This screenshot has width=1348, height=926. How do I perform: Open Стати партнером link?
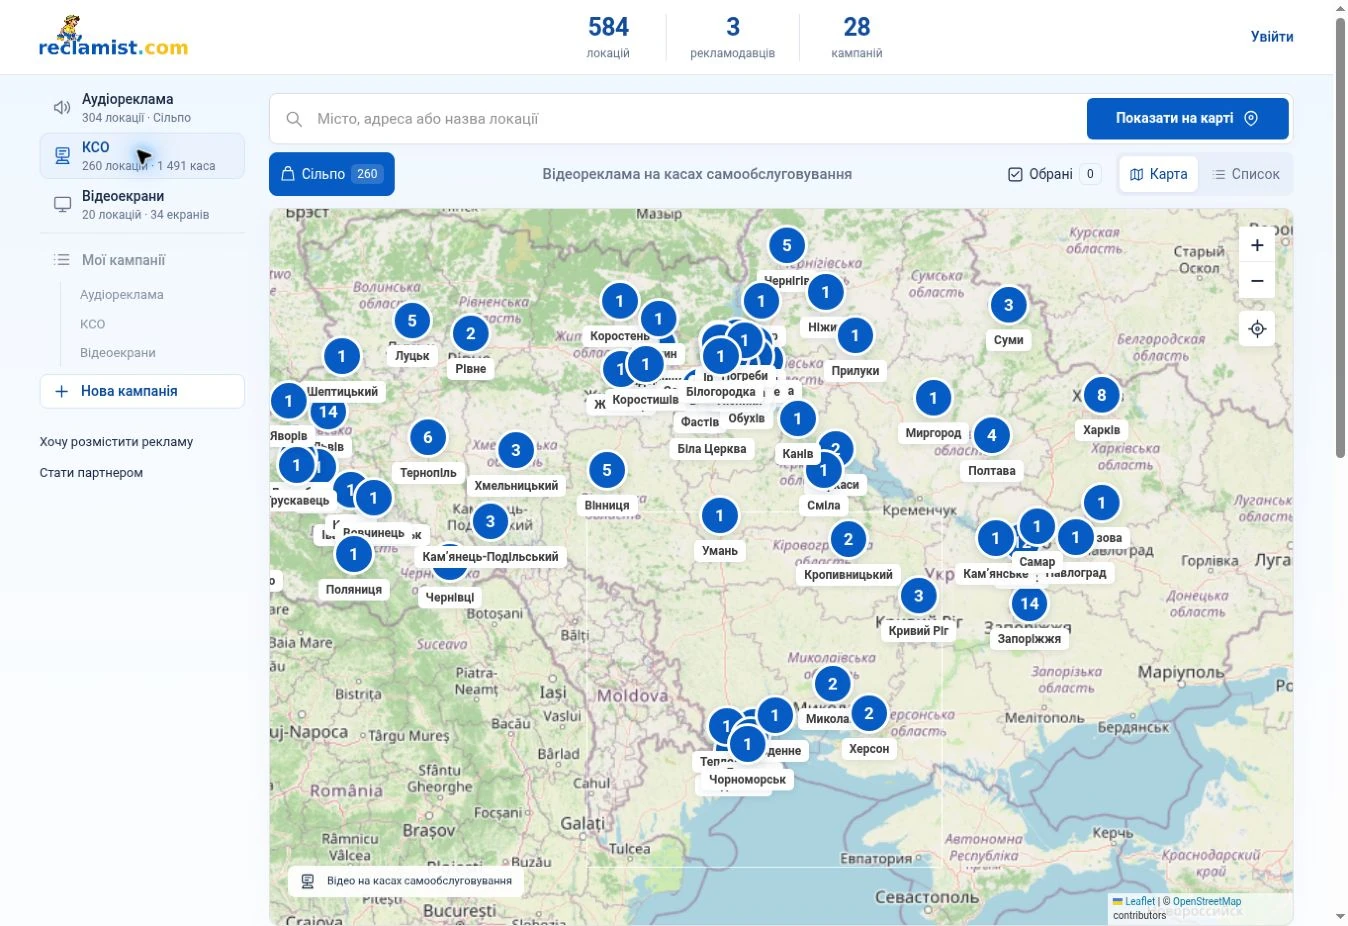click(x=91, y=473)
